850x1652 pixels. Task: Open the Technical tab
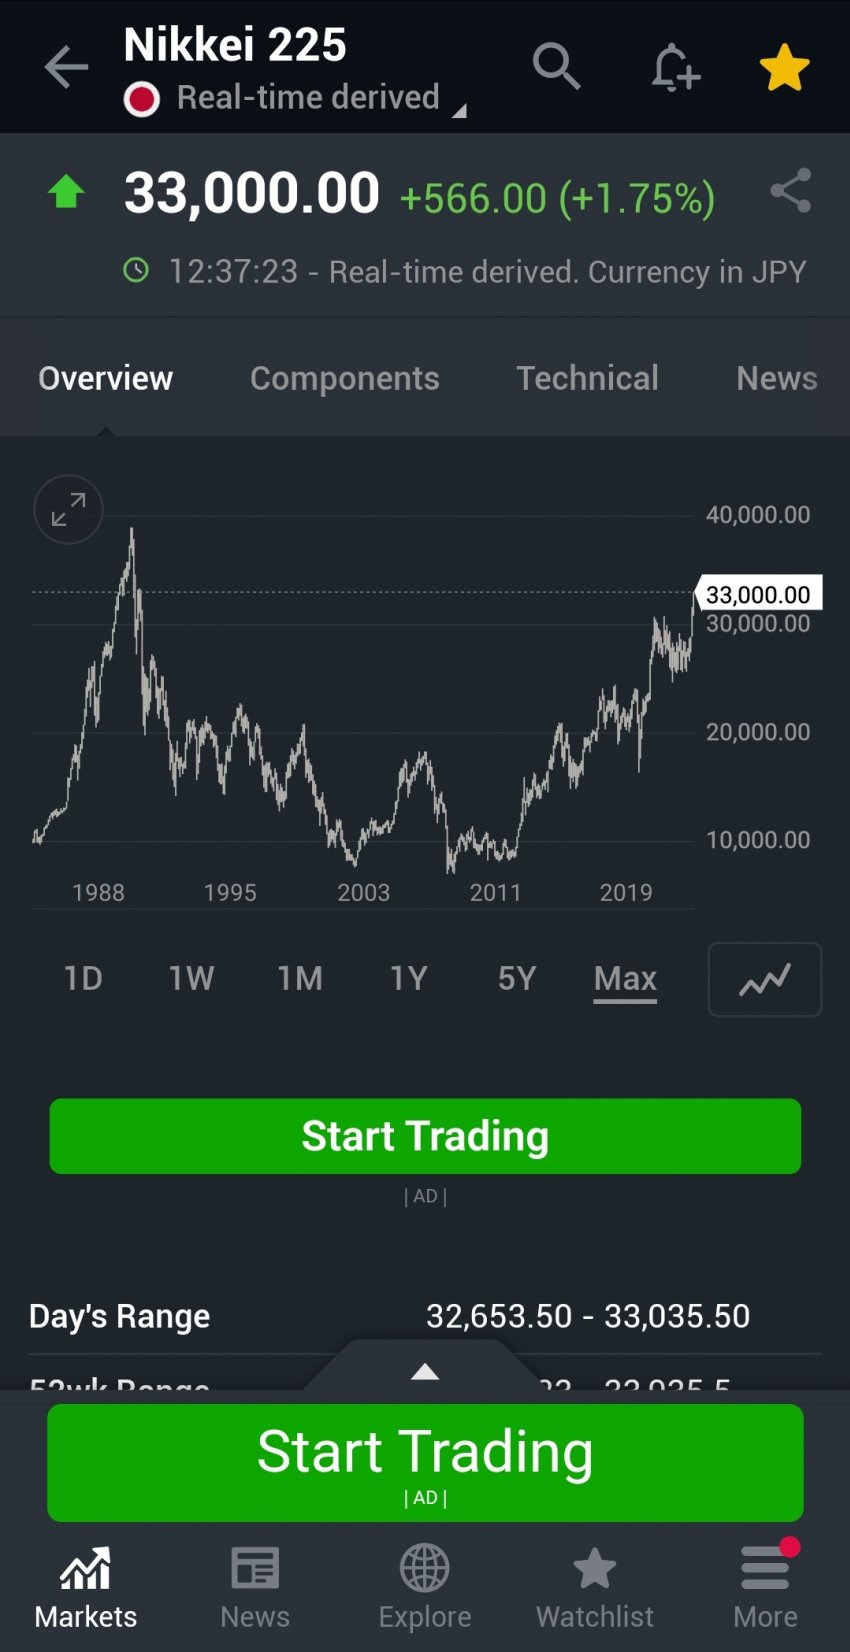587,378
